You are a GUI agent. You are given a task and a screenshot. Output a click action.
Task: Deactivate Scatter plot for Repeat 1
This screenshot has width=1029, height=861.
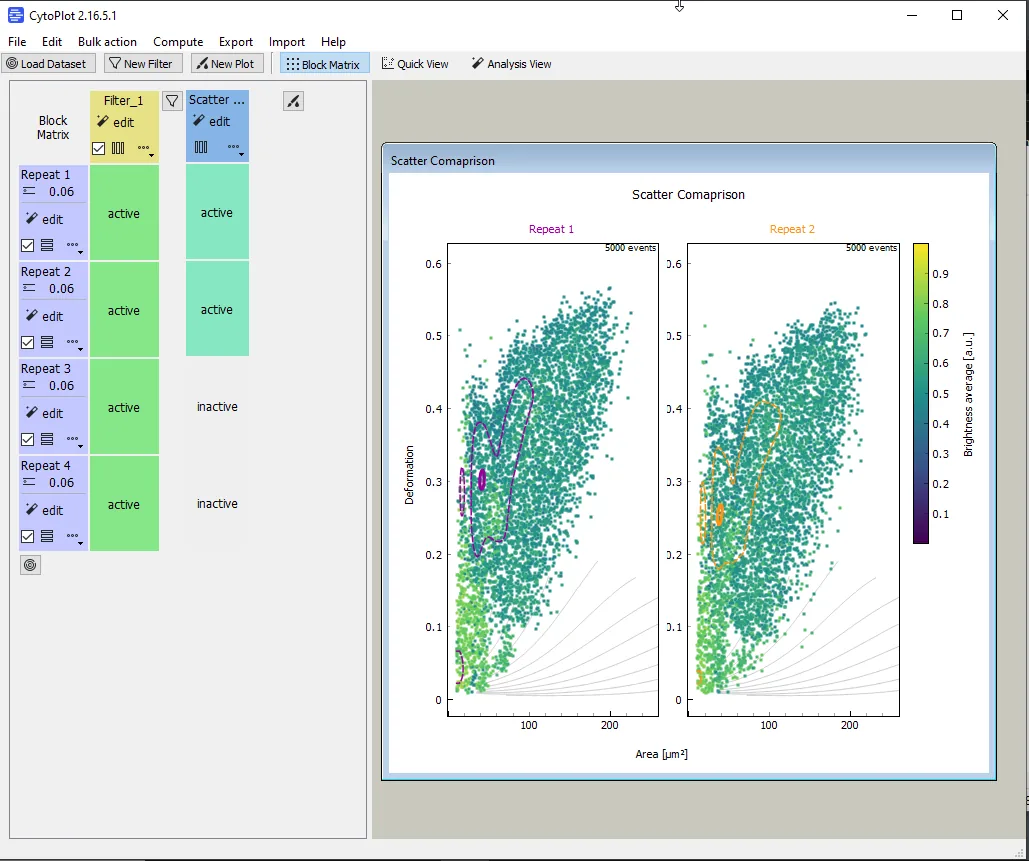tap(217, 213)
